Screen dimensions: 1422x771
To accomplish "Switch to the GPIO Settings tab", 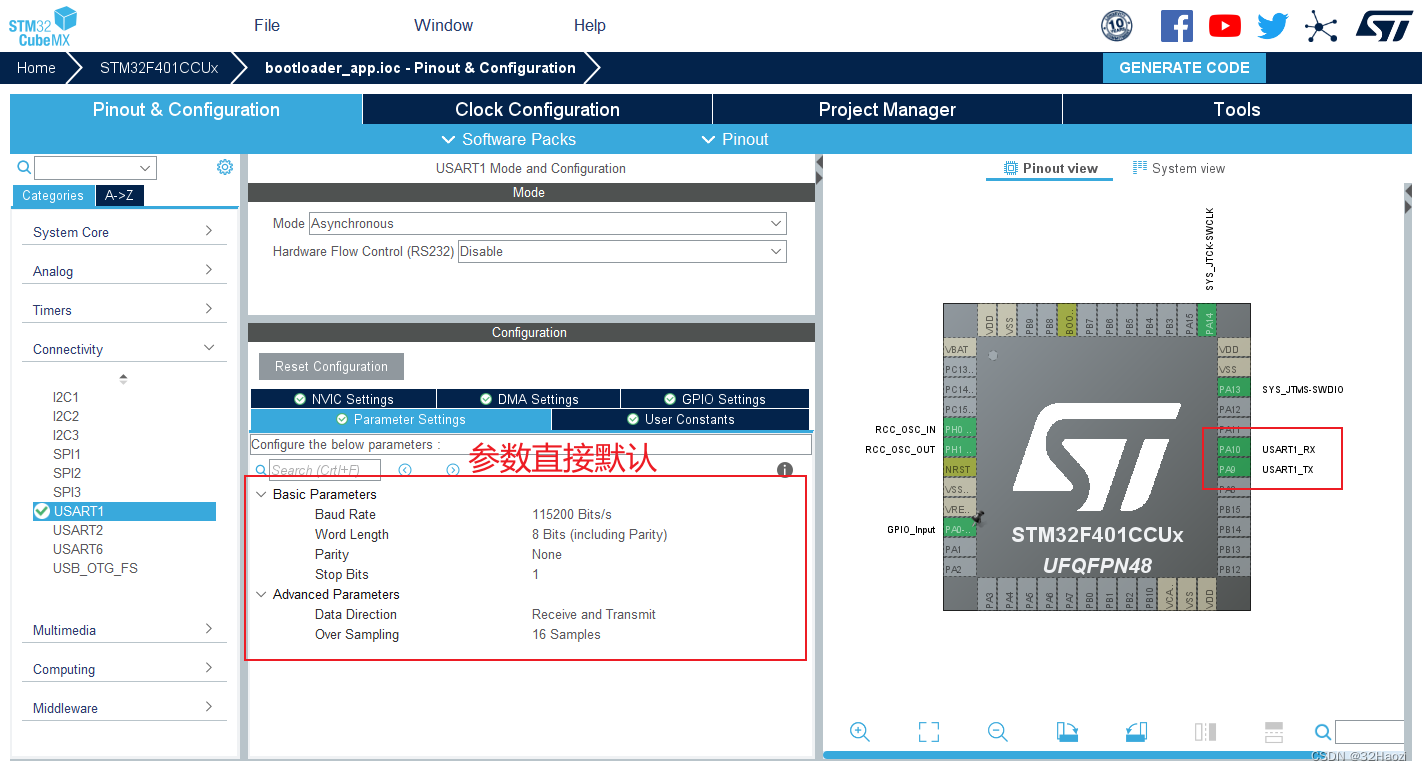I will [714, 399].
